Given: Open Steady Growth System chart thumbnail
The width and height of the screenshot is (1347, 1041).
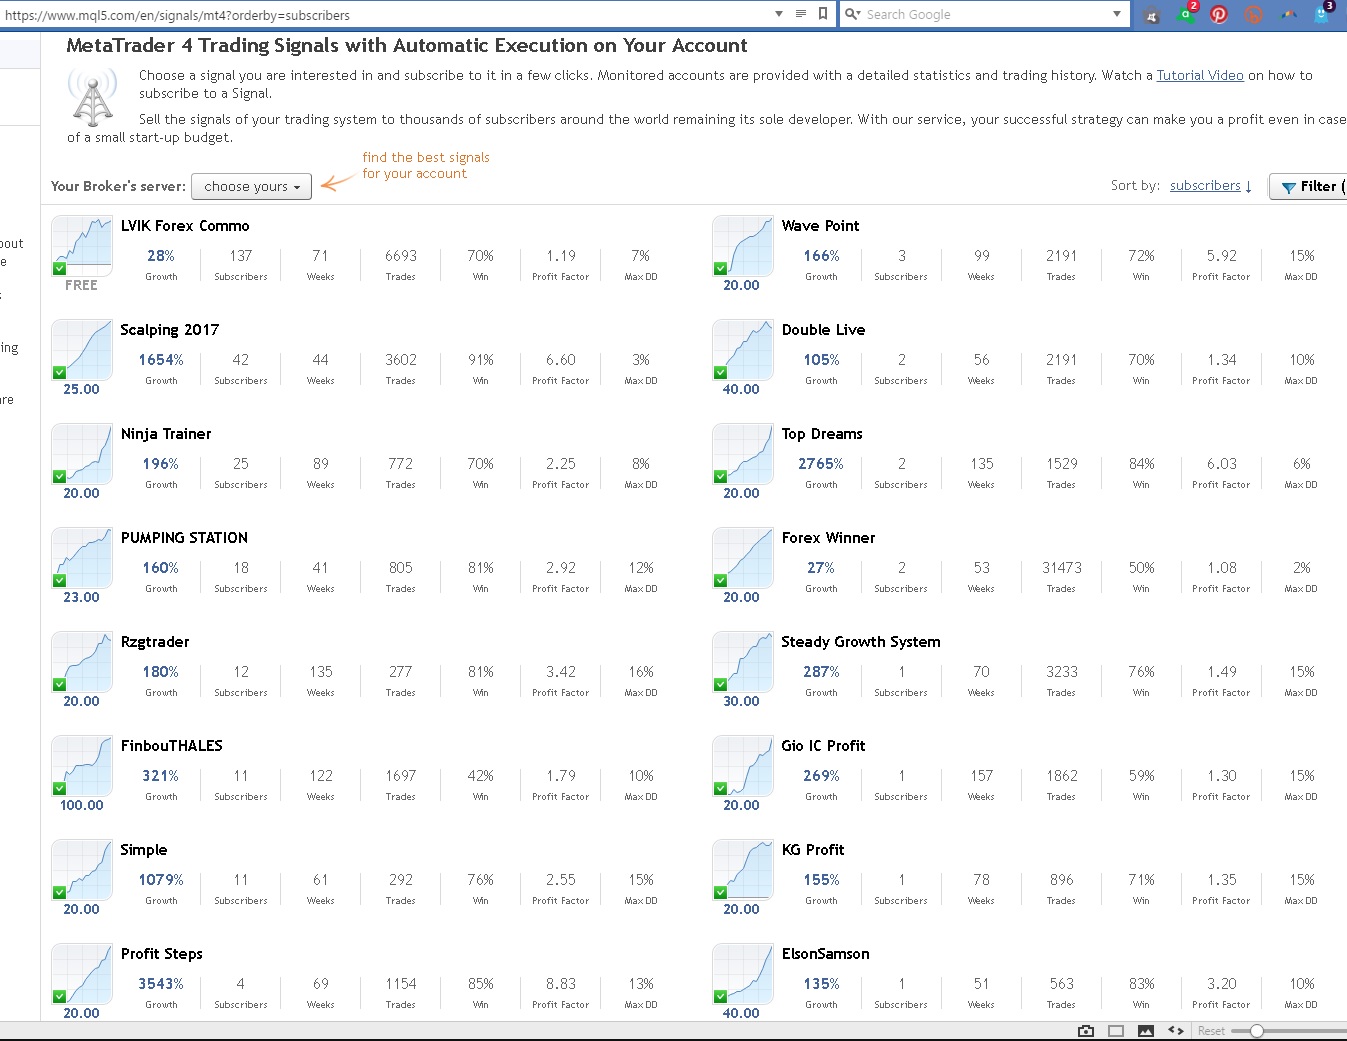Looking at the screenshot, I should tap(743, 662).
